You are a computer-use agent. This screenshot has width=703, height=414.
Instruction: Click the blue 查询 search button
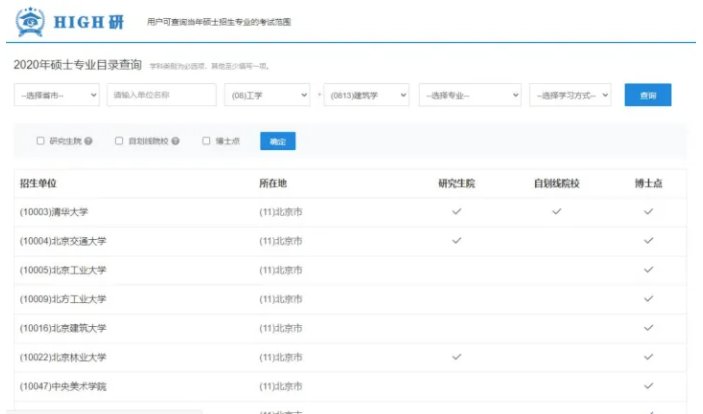(648, 95)
